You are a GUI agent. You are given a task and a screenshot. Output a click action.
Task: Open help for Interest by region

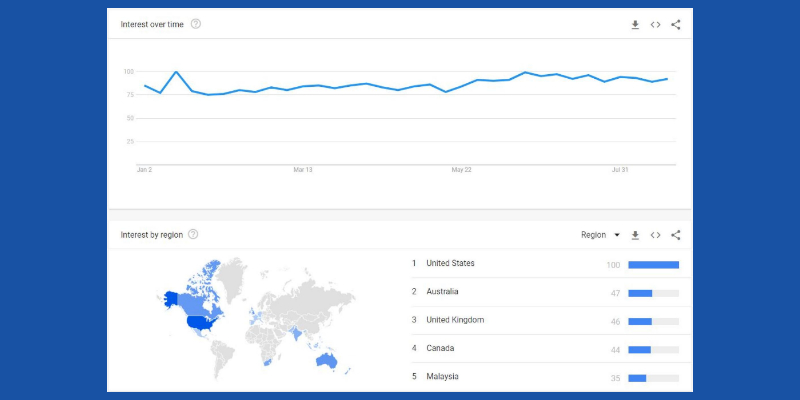click(x=193, y=234)
